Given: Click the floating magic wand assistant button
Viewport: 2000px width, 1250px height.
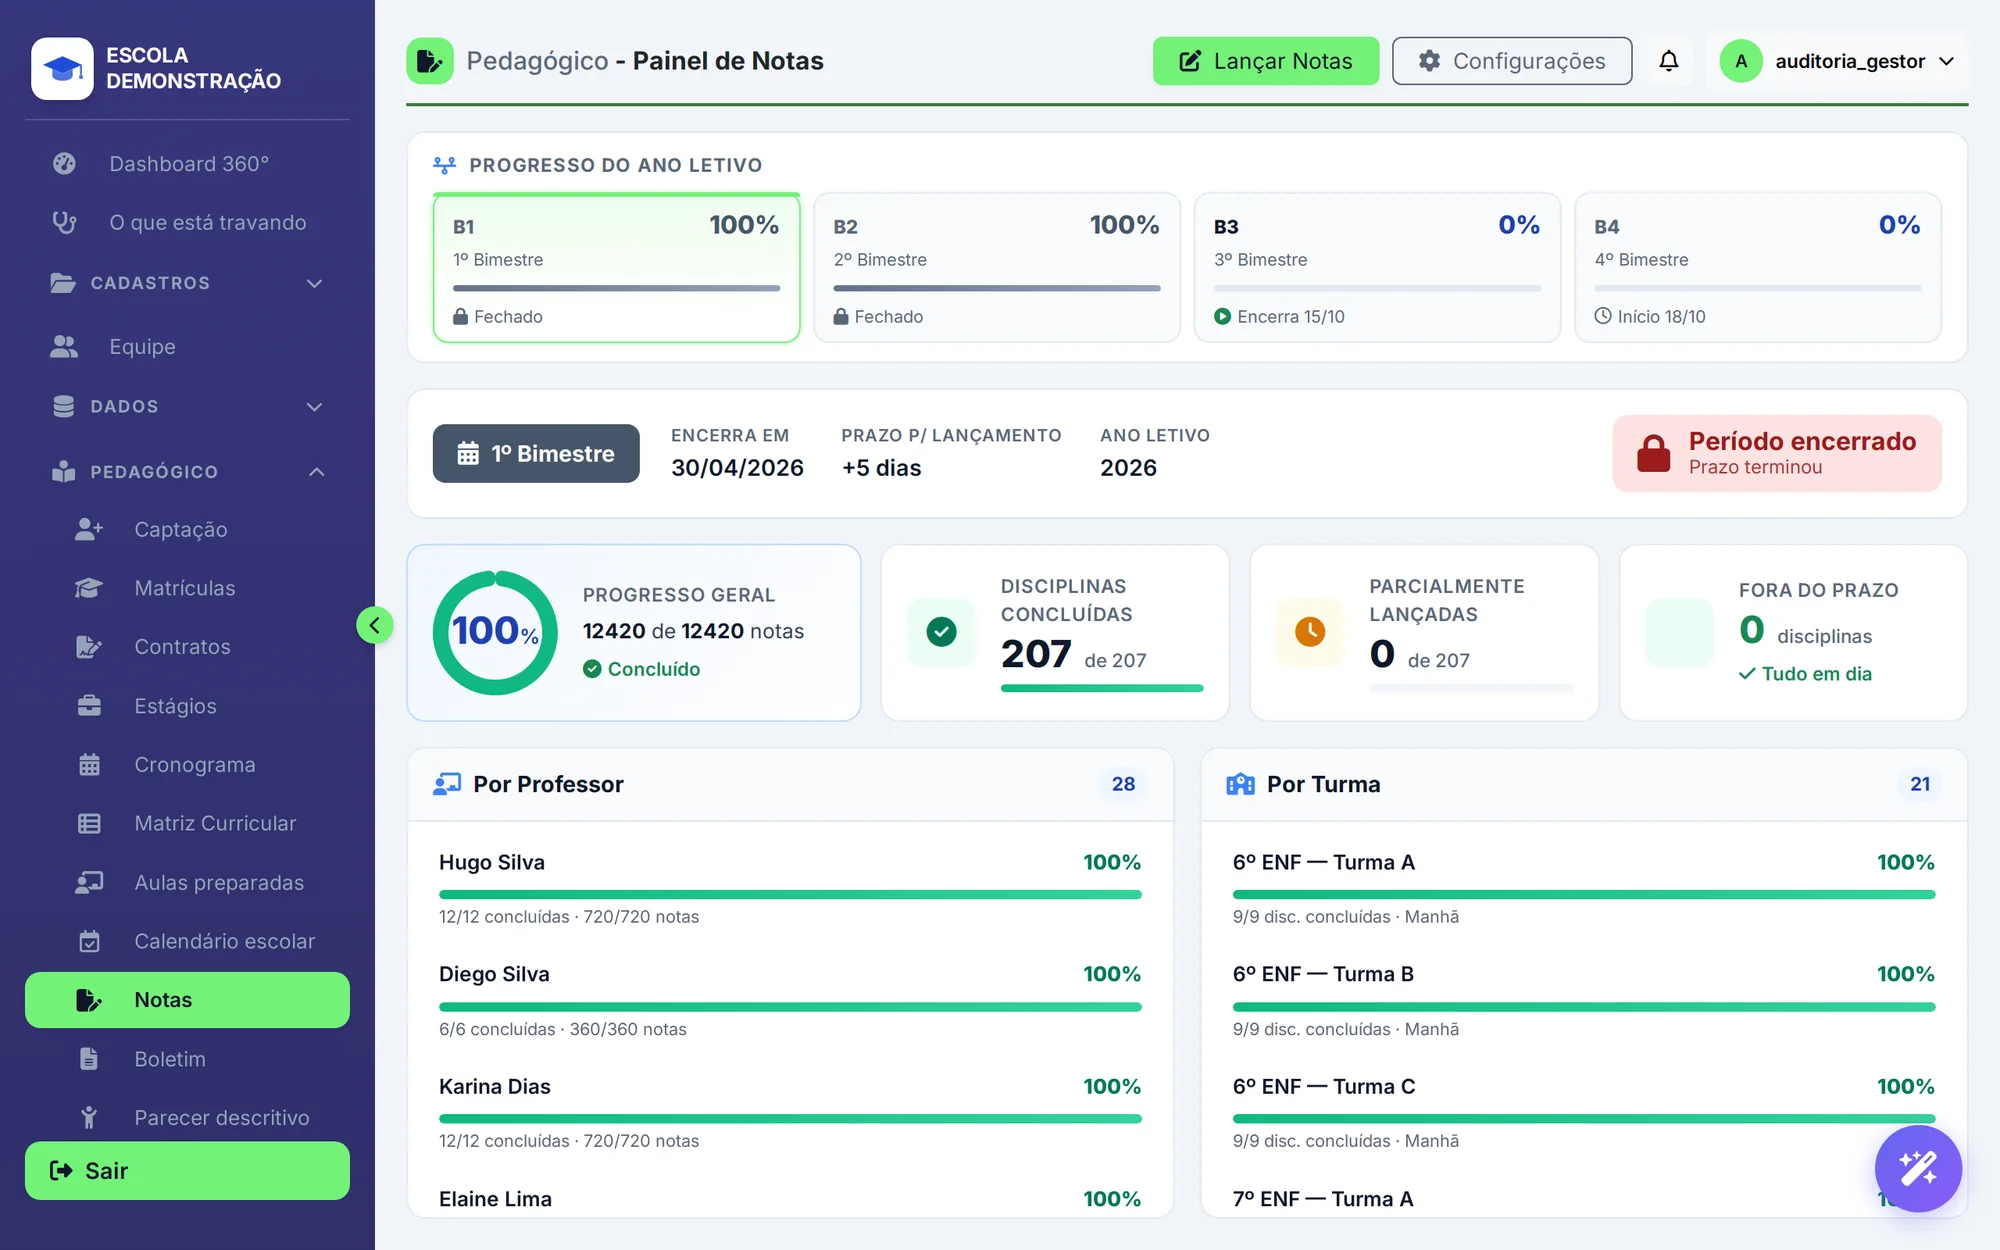Looking at the screenshot, I should tap(1917, 1168).
